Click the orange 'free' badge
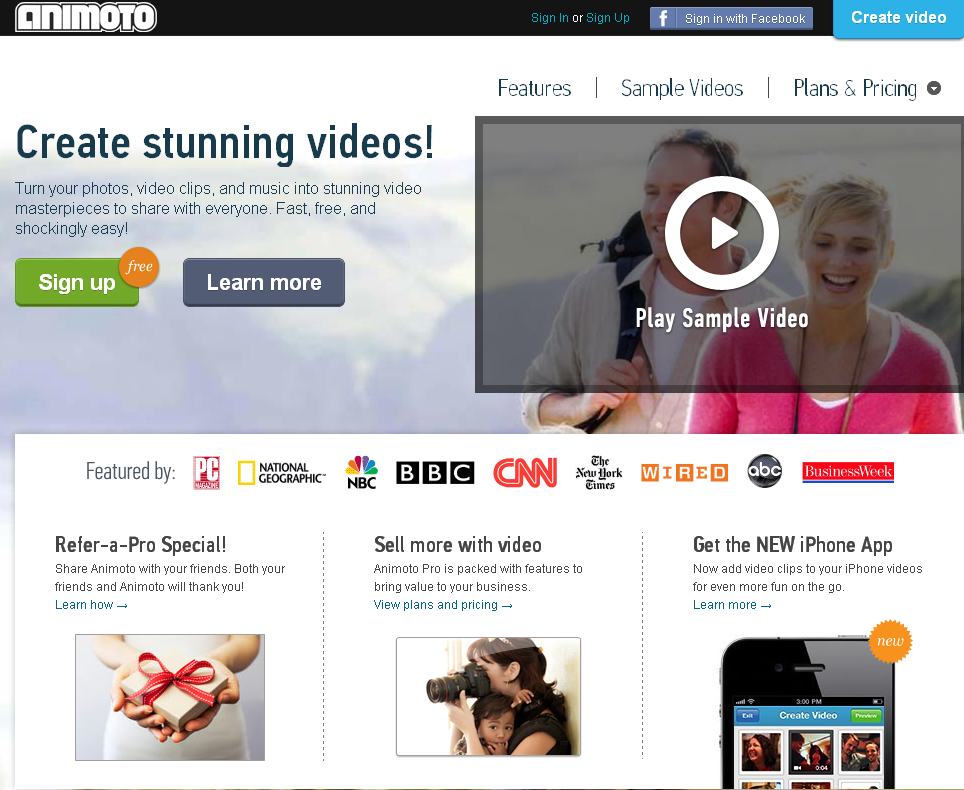This screenshot has width=964, height=790. click(x=139, y=267)
